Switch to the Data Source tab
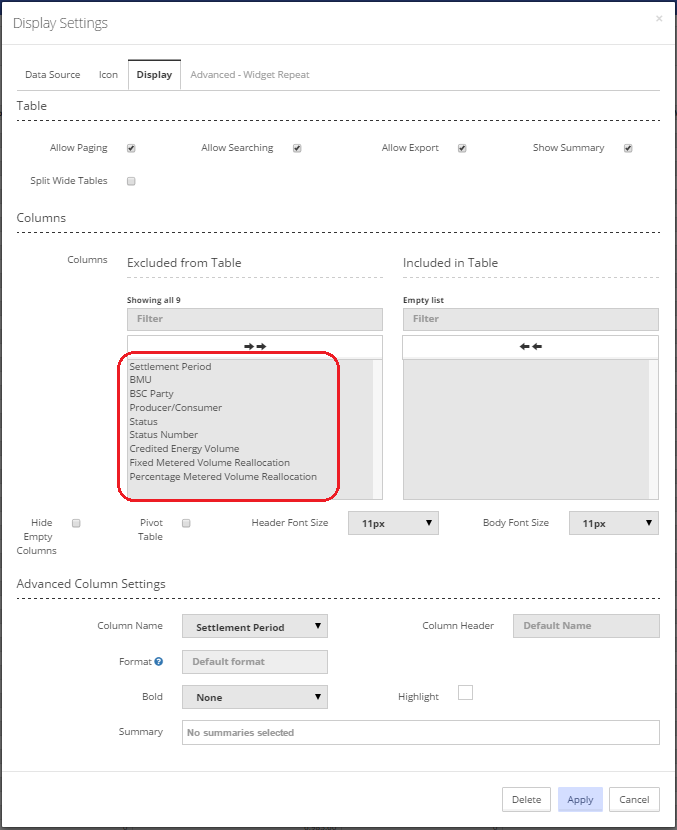The image size is (677, 830). [52, 75]
